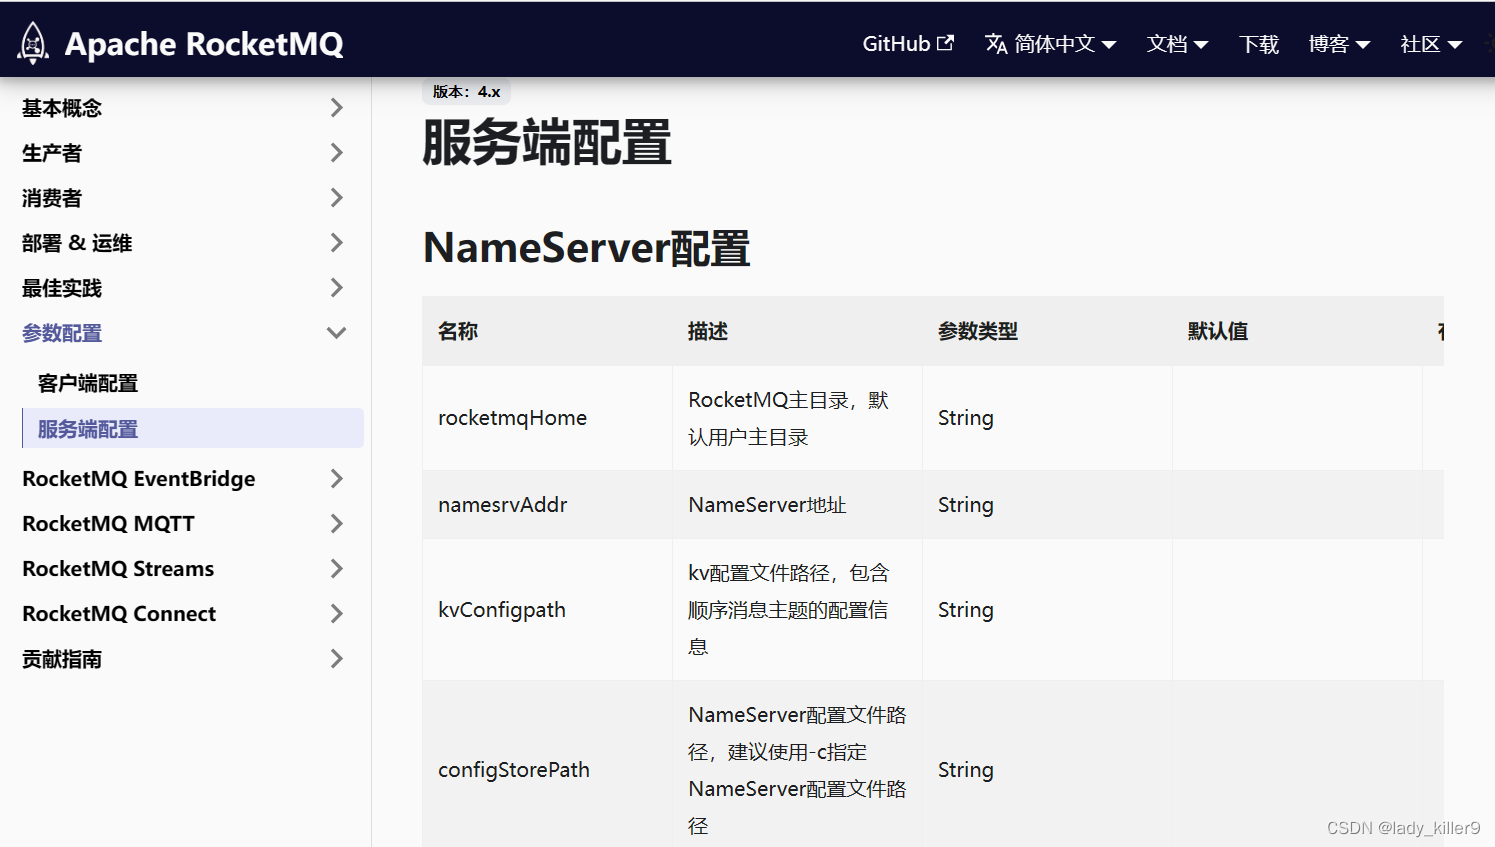Image resolution: width=1495 pixels, height=847 pixels.
Task: Expand the 贡献指南 chevron arrow
Action: pyautogui.click(x=337, y=659)
